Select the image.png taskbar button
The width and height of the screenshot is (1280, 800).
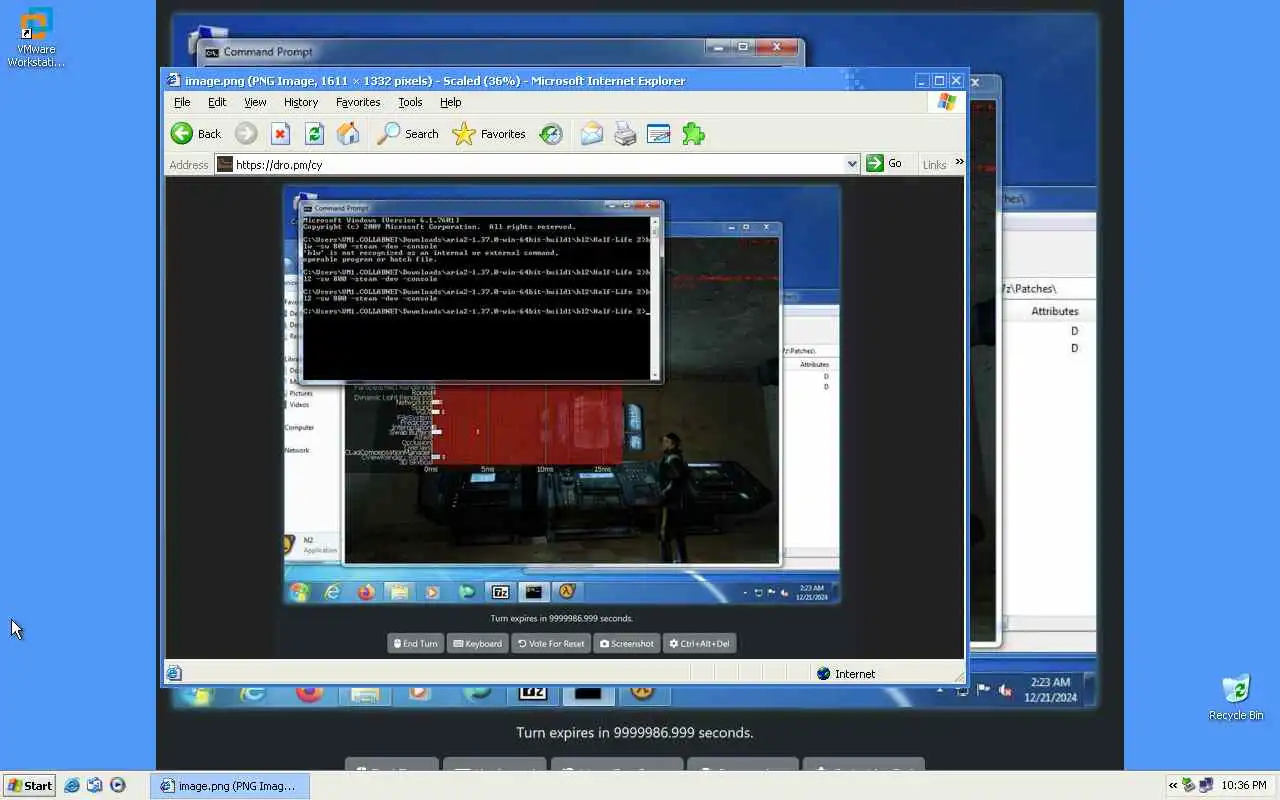click(x=230, y=786)
